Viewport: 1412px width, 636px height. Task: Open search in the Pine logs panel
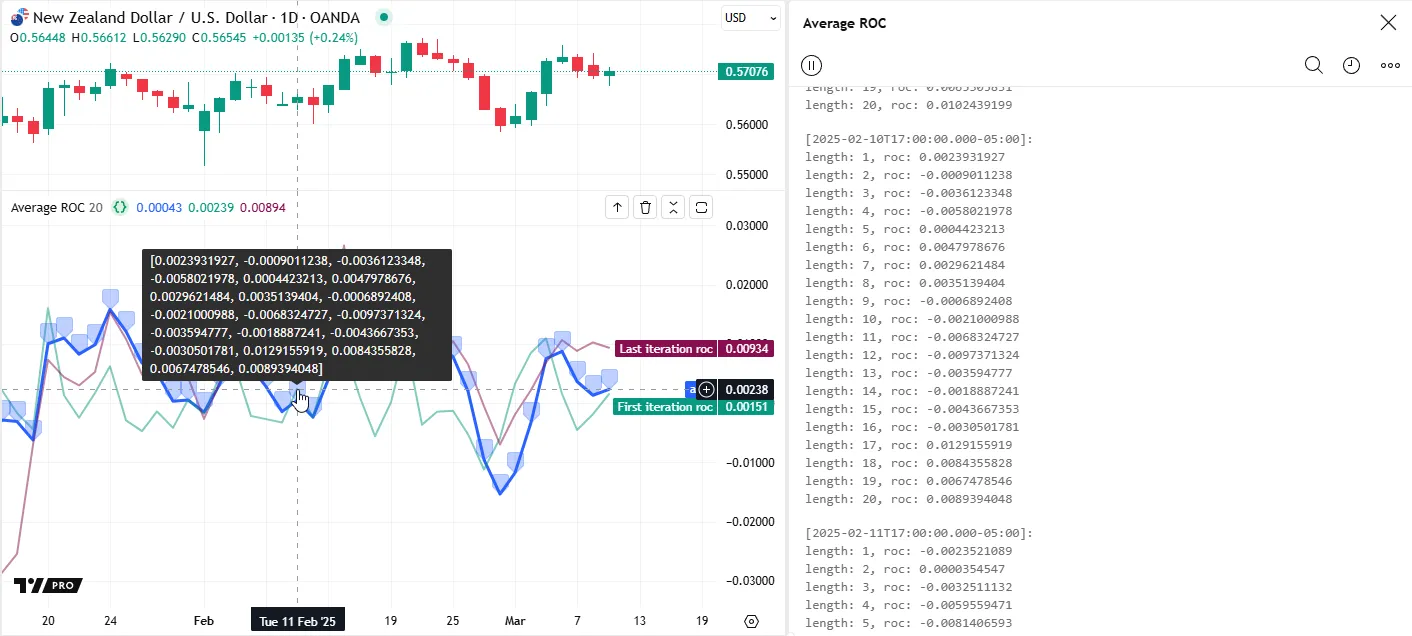click(x=1313, y=65)
